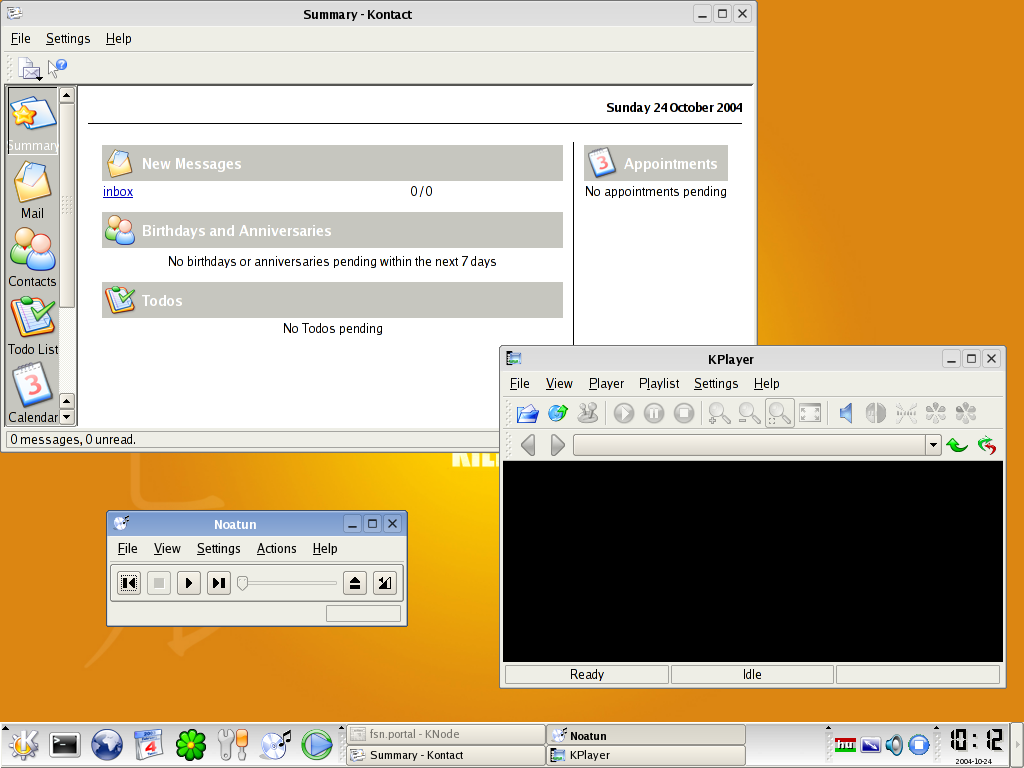This screenshot has height=768, width=1024.
Task: Click the panel clock
Action: click(x=975, y=744)
